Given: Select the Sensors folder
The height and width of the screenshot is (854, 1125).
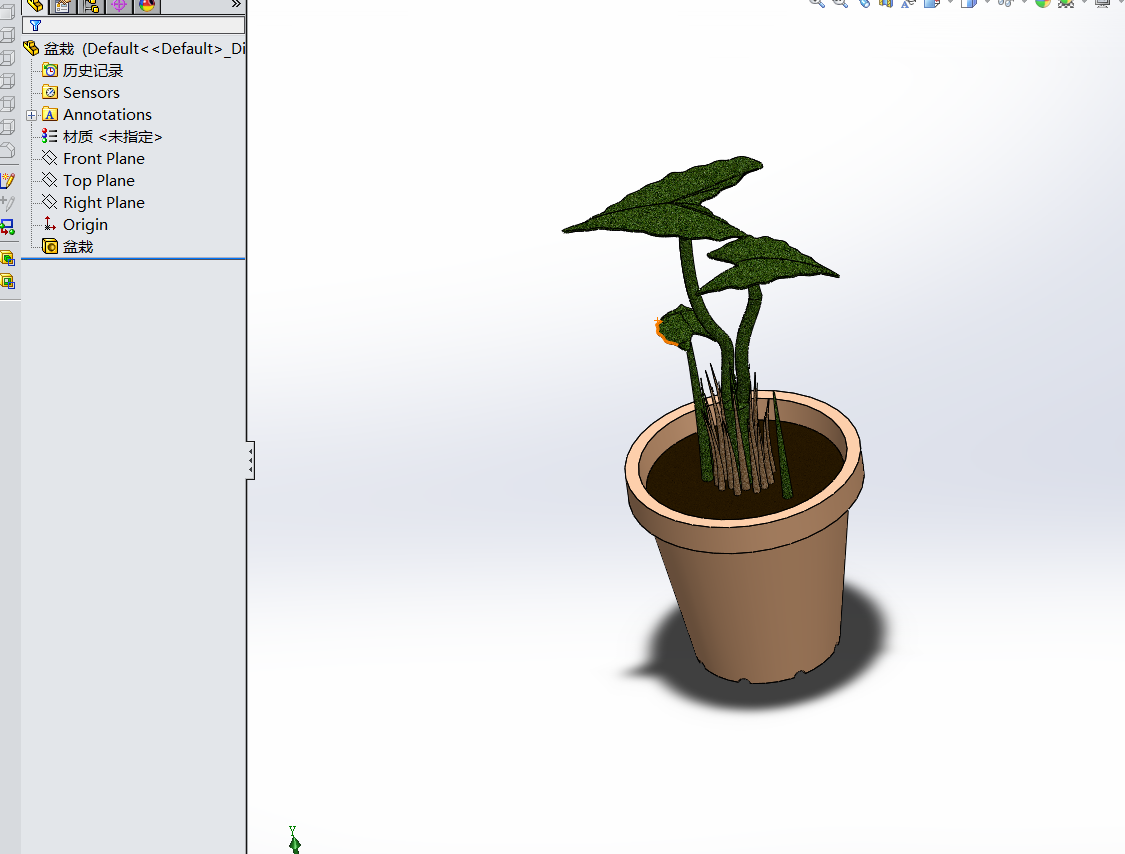Looking at the screenshot, I should click(81, 93).
